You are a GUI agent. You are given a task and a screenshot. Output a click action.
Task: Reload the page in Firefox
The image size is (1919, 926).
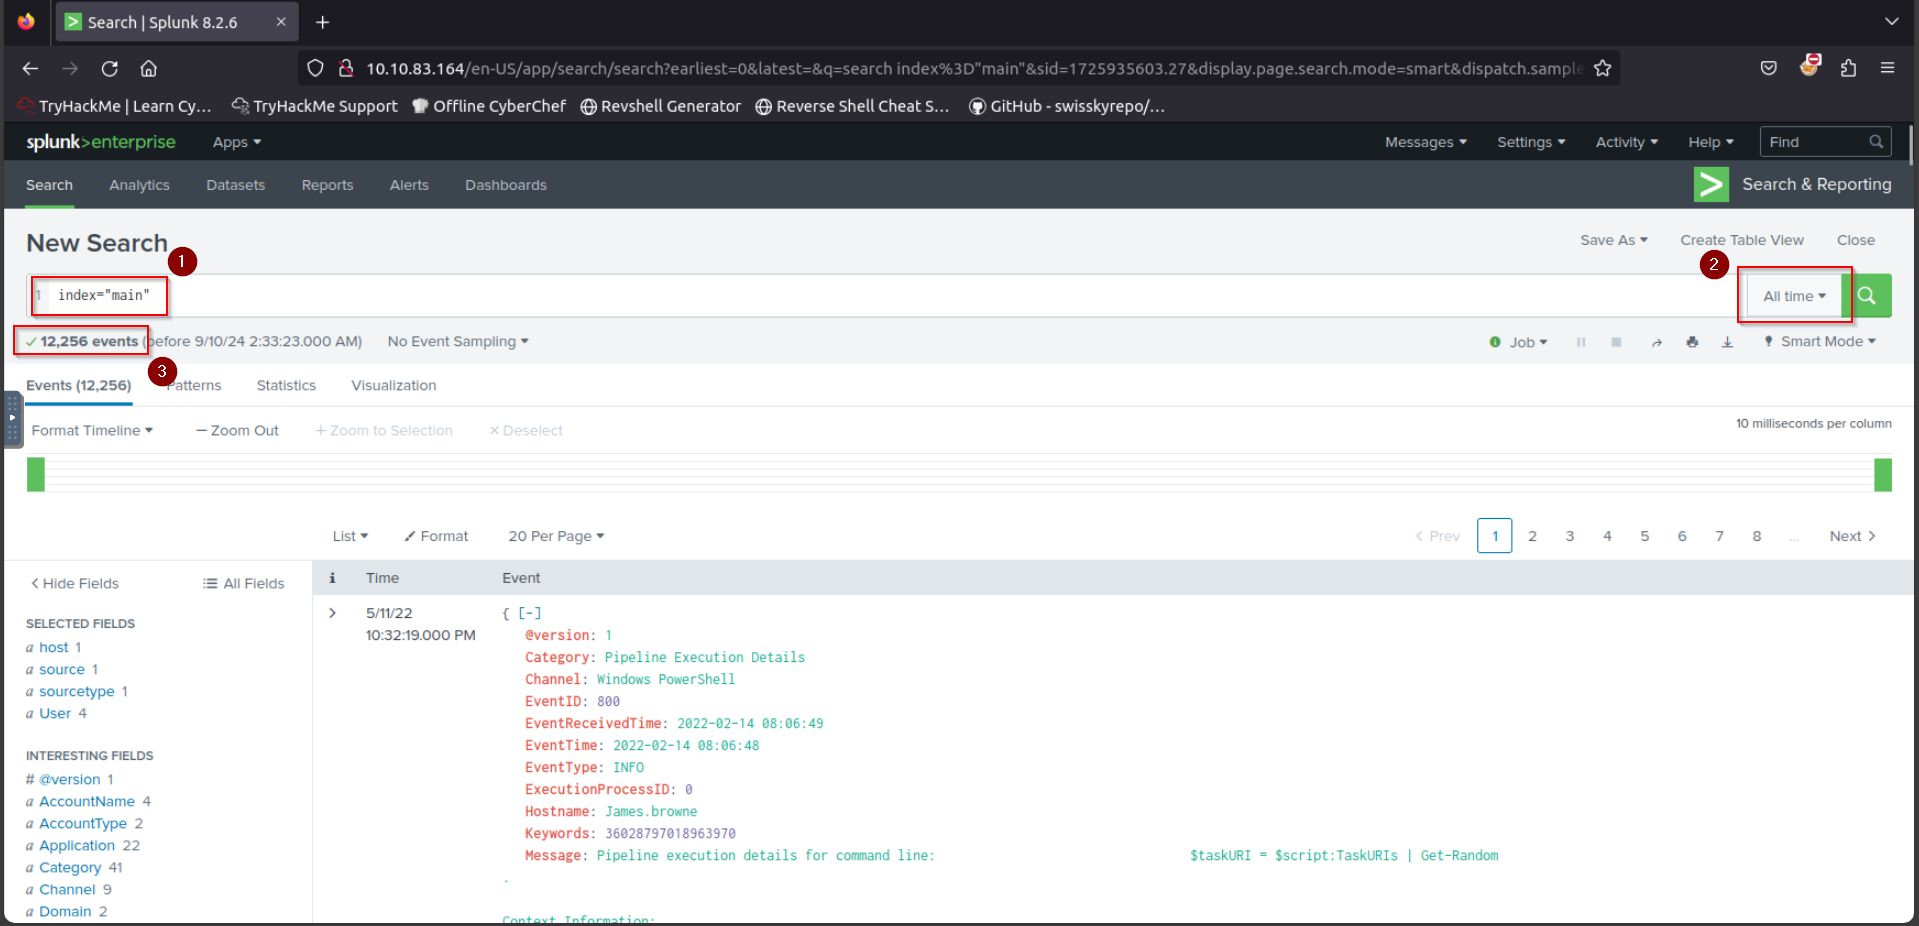110,69
